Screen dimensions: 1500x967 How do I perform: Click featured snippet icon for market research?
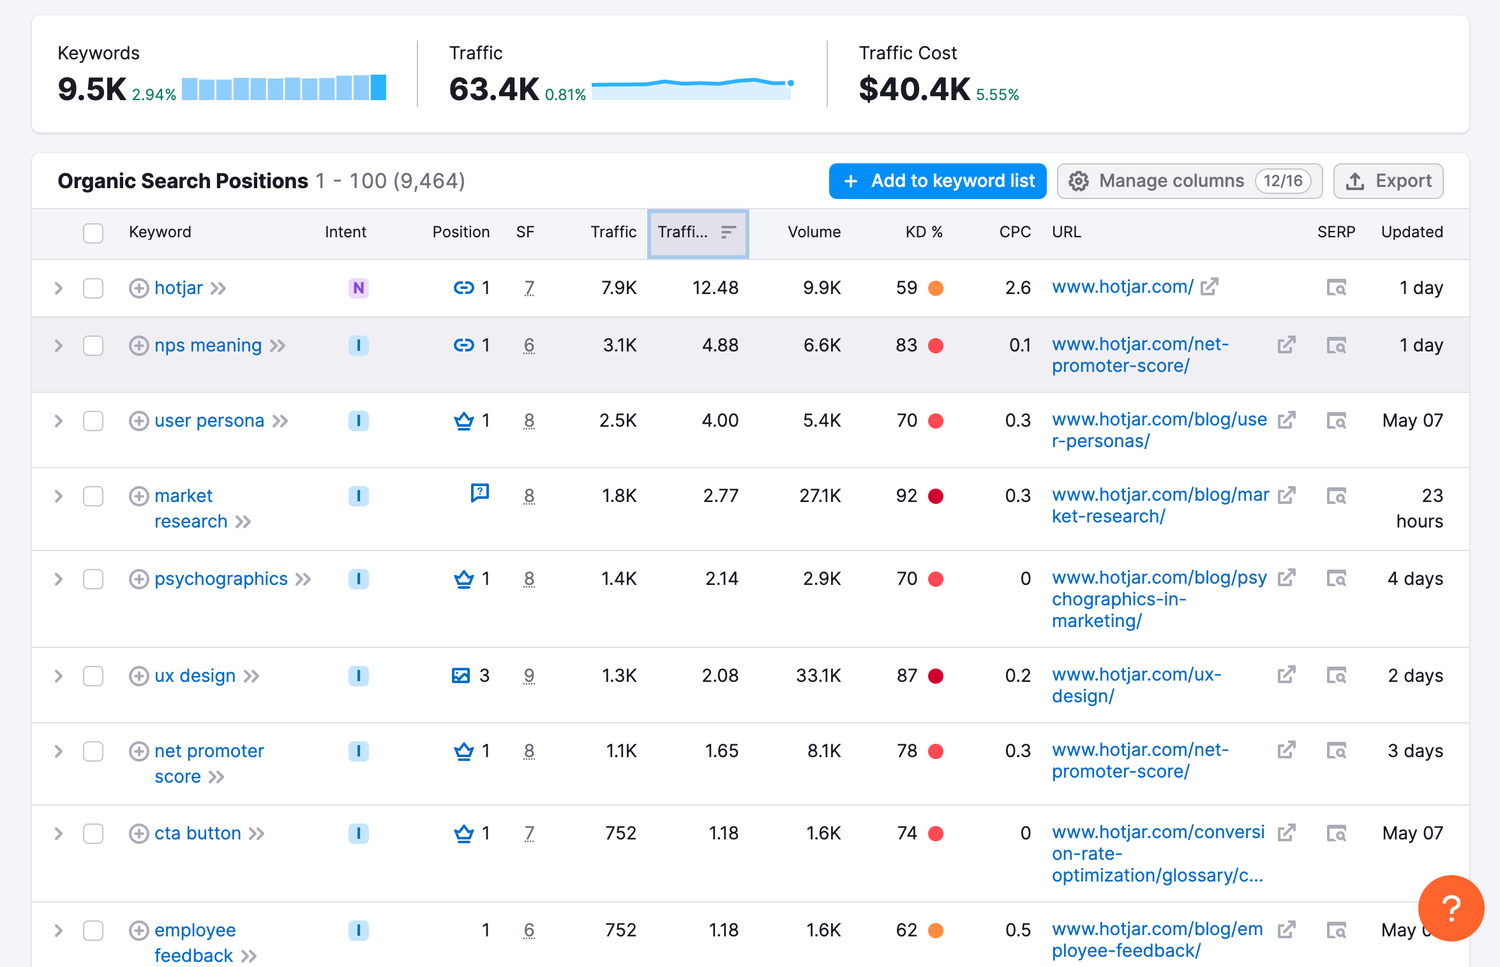tap(480, 493)
